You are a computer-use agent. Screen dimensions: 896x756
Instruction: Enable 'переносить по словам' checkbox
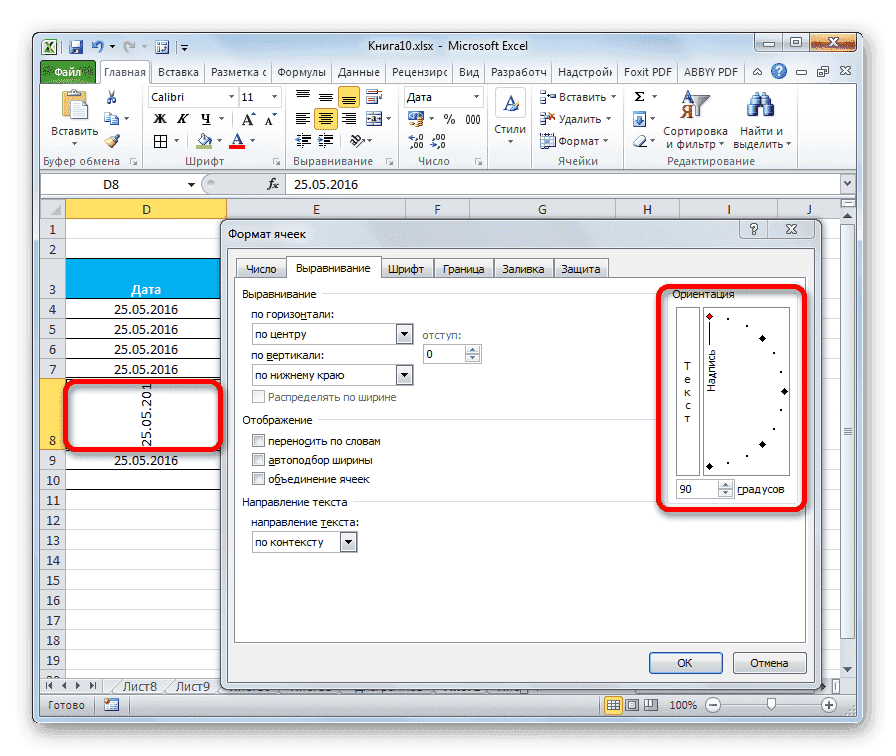click(x=260, y=441)
